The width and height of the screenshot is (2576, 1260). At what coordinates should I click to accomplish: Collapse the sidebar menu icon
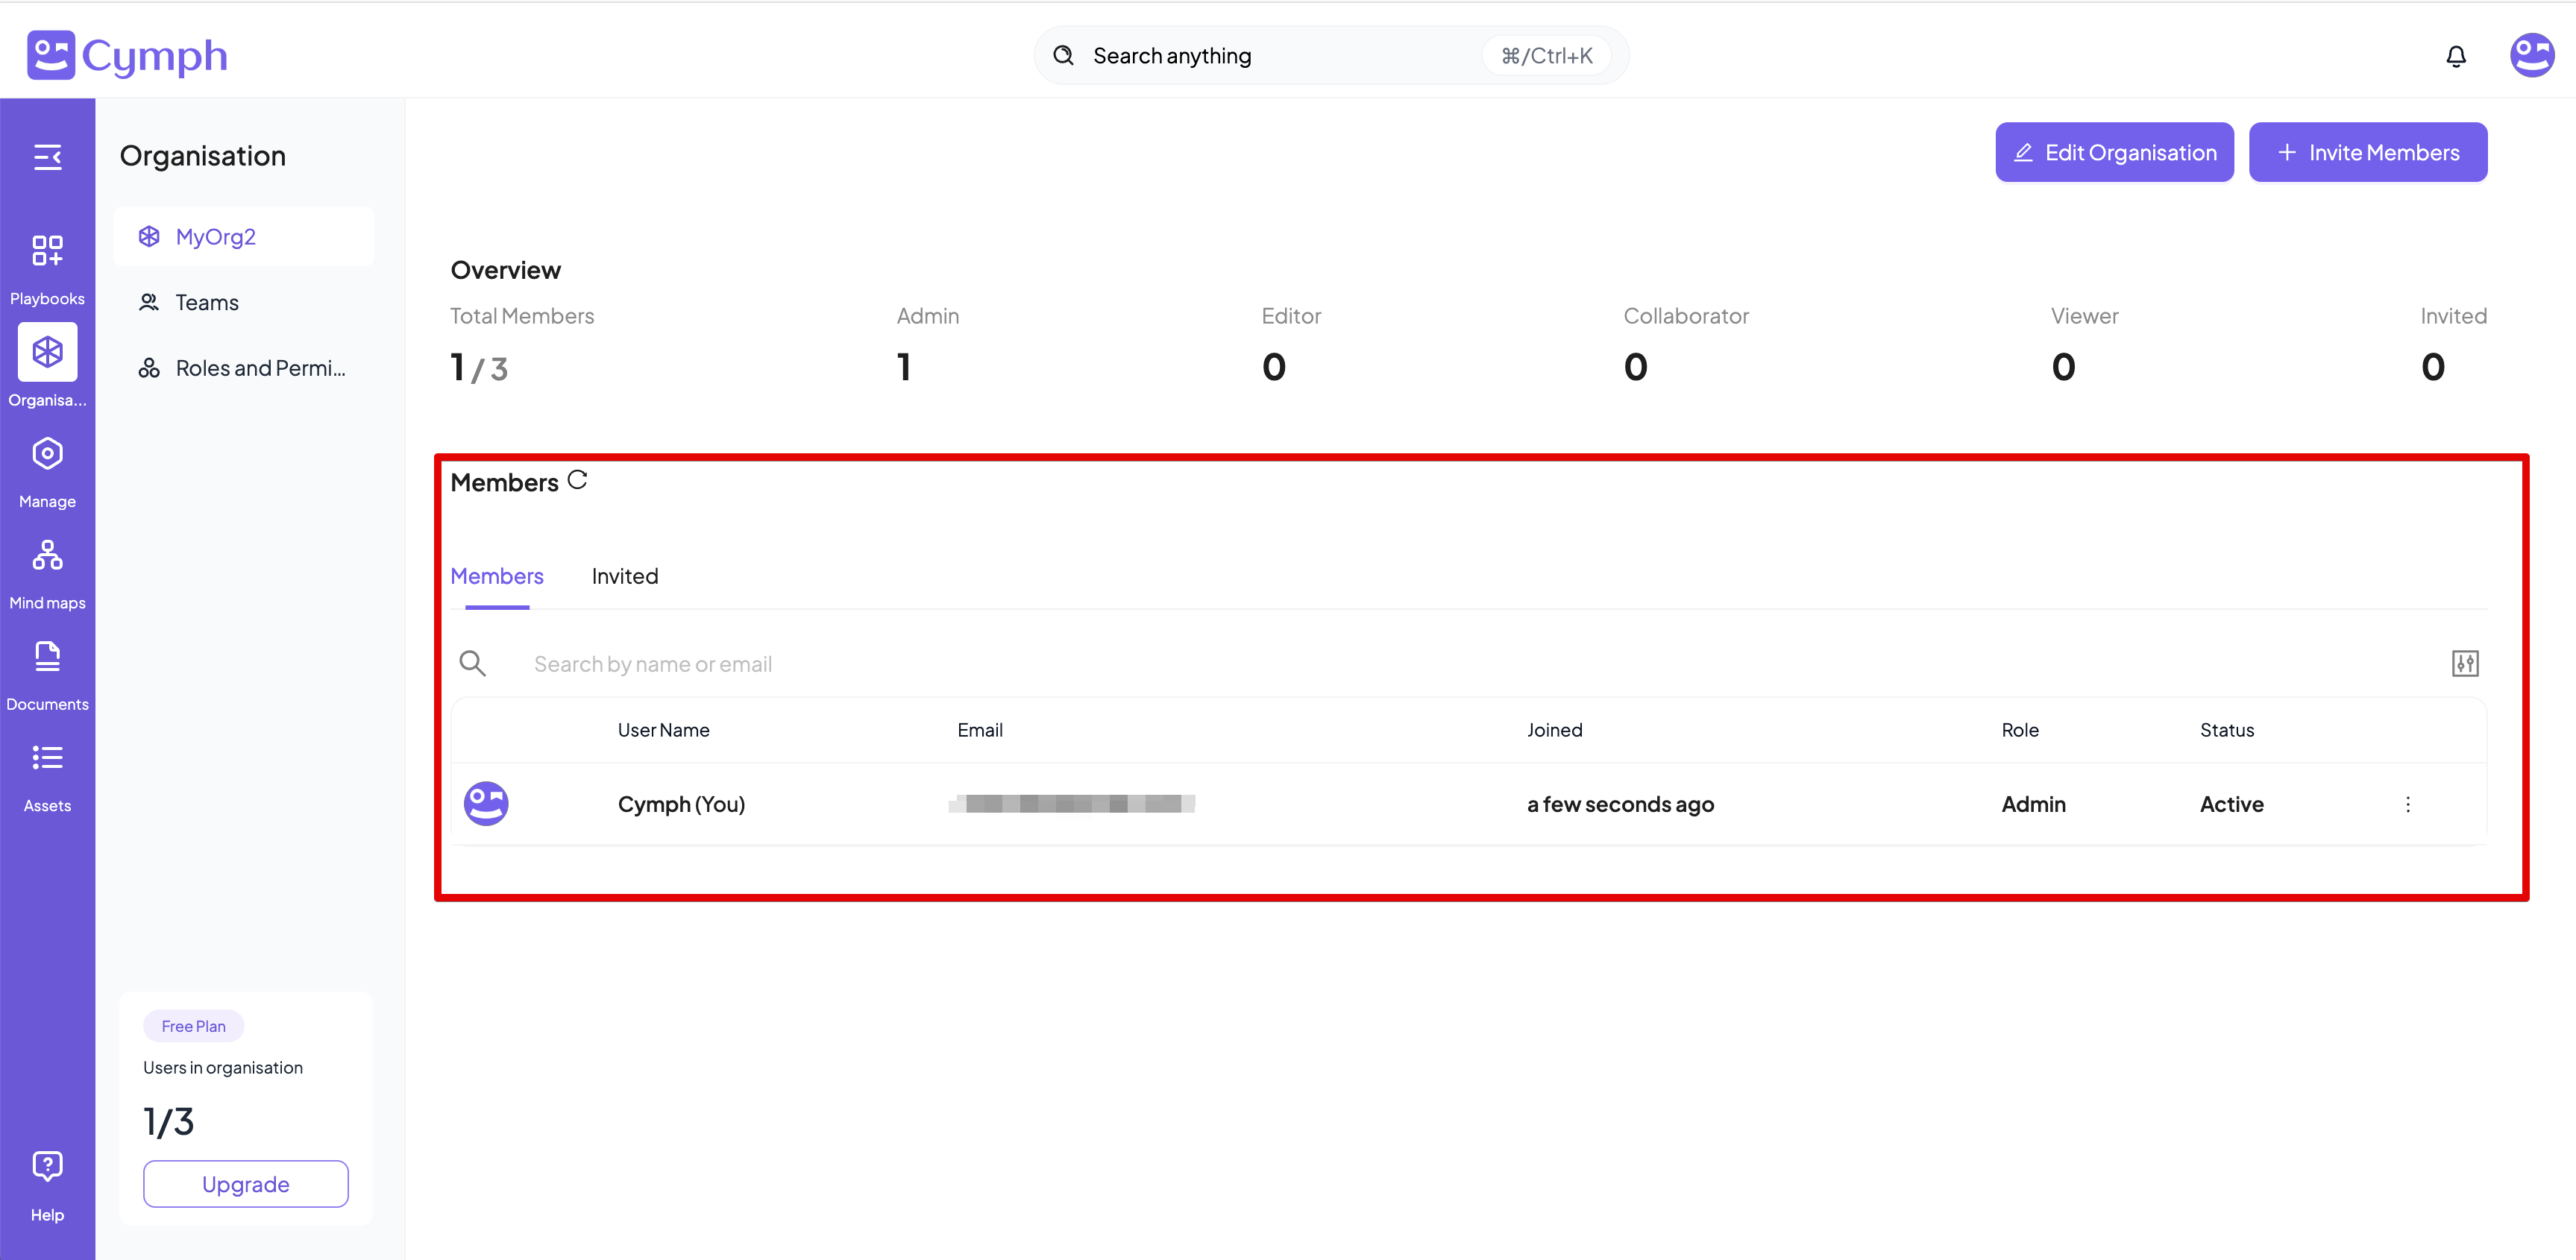pyautogui.click(x=47, y=157)
